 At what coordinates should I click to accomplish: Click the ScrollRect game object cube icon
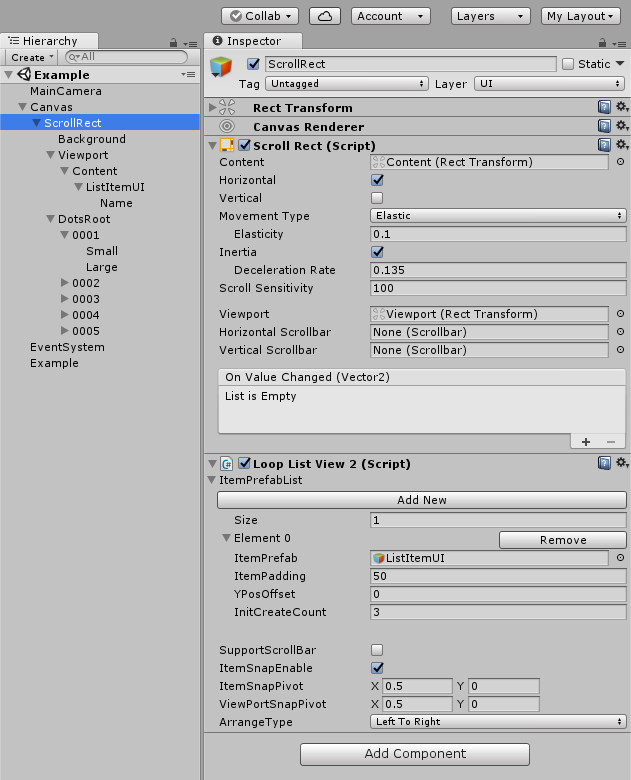pyautogui.click(x=221, y=67)
